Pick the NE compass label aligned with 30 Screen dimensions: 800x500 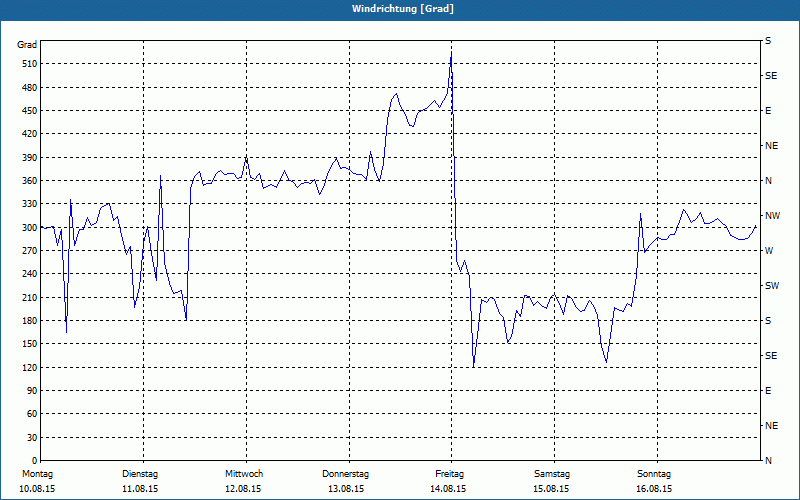(x=771, y=426)
